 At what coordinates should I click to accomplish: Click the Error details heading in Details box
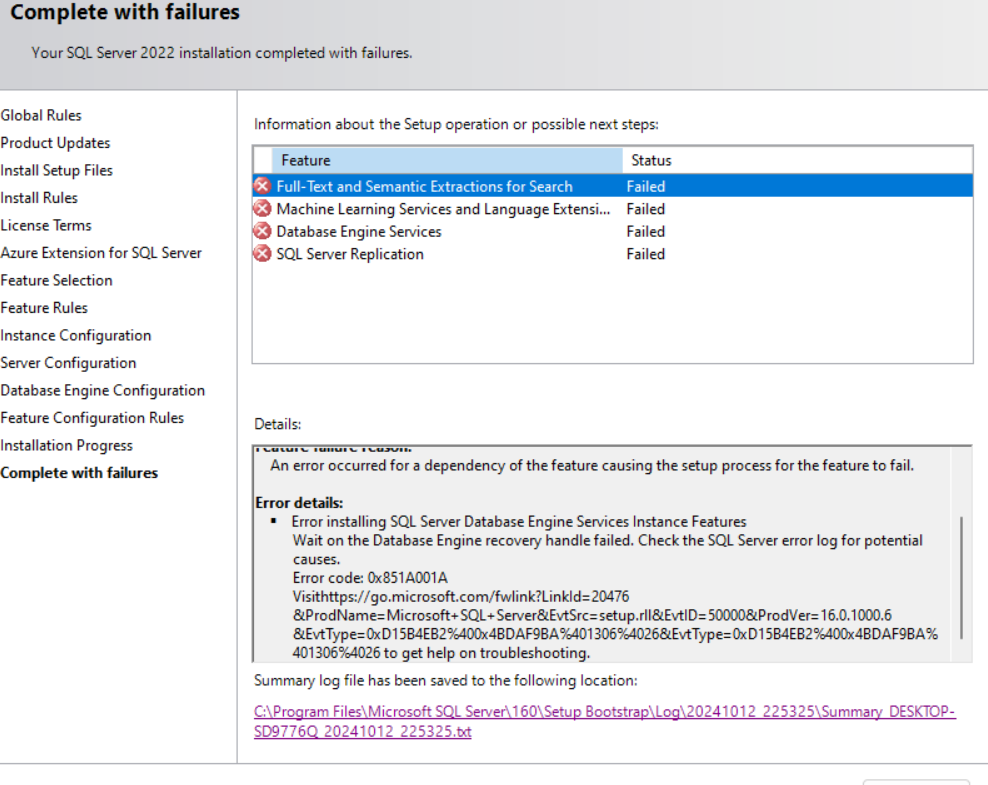[299, 503]
